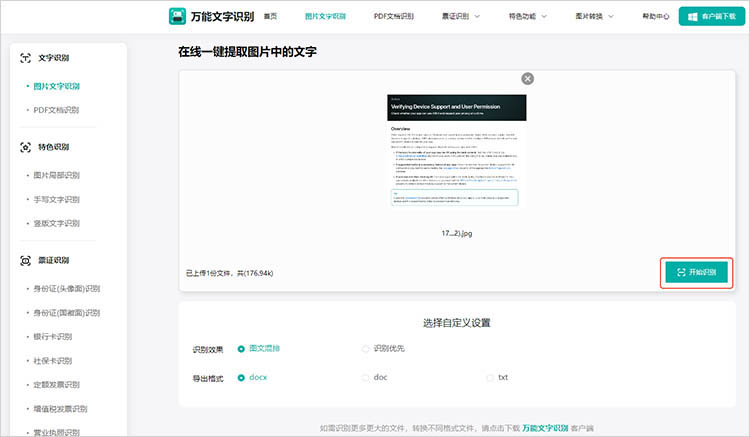Select PDF文档识别 in the sidebar
This screenshot has width=750, height=437.
point(56,110)
